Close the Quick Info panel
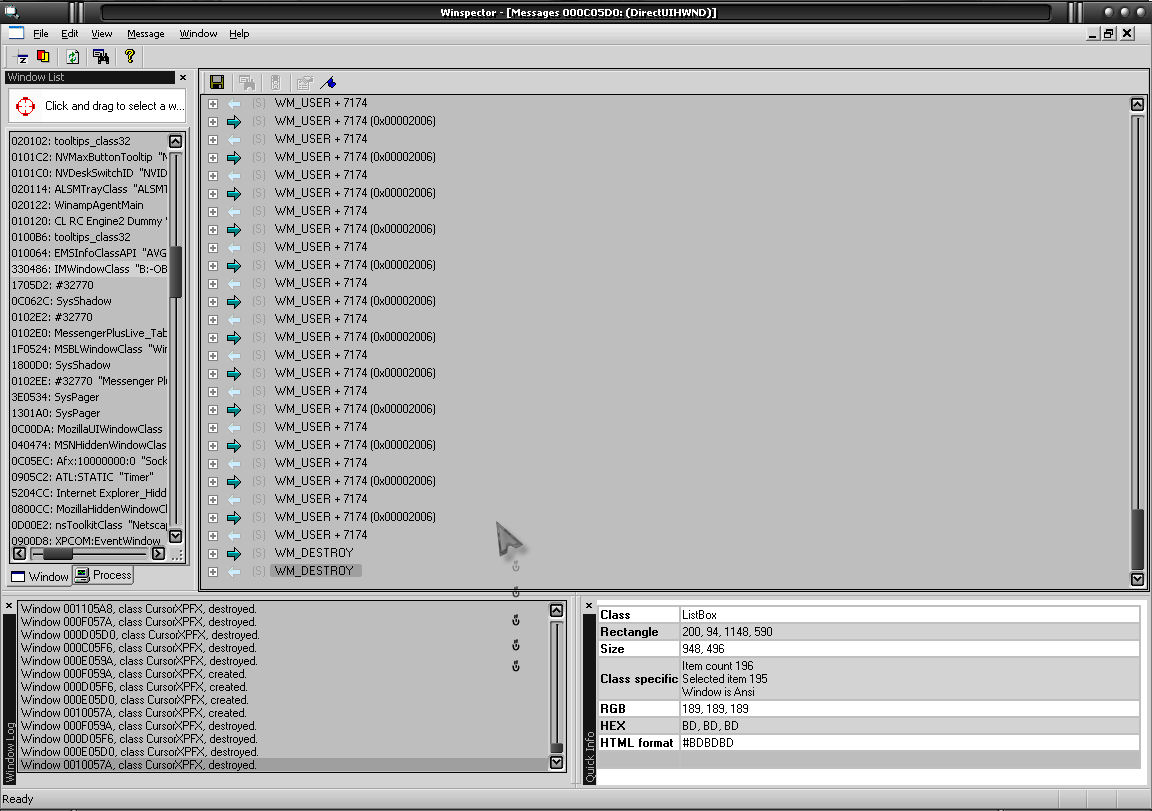Viewport: 1152px width, 811px height. [x=589, y=605]
